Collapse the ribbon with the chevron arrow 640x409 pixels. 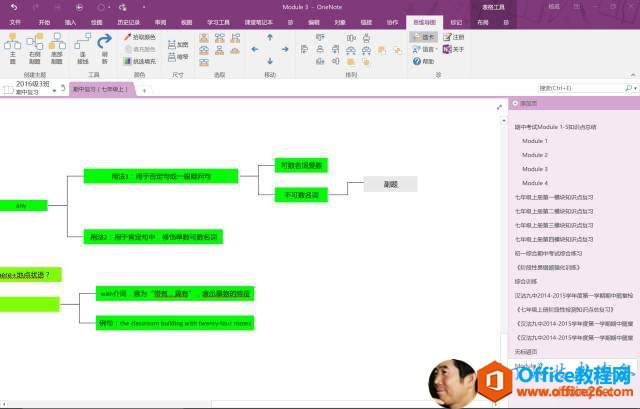633,75
